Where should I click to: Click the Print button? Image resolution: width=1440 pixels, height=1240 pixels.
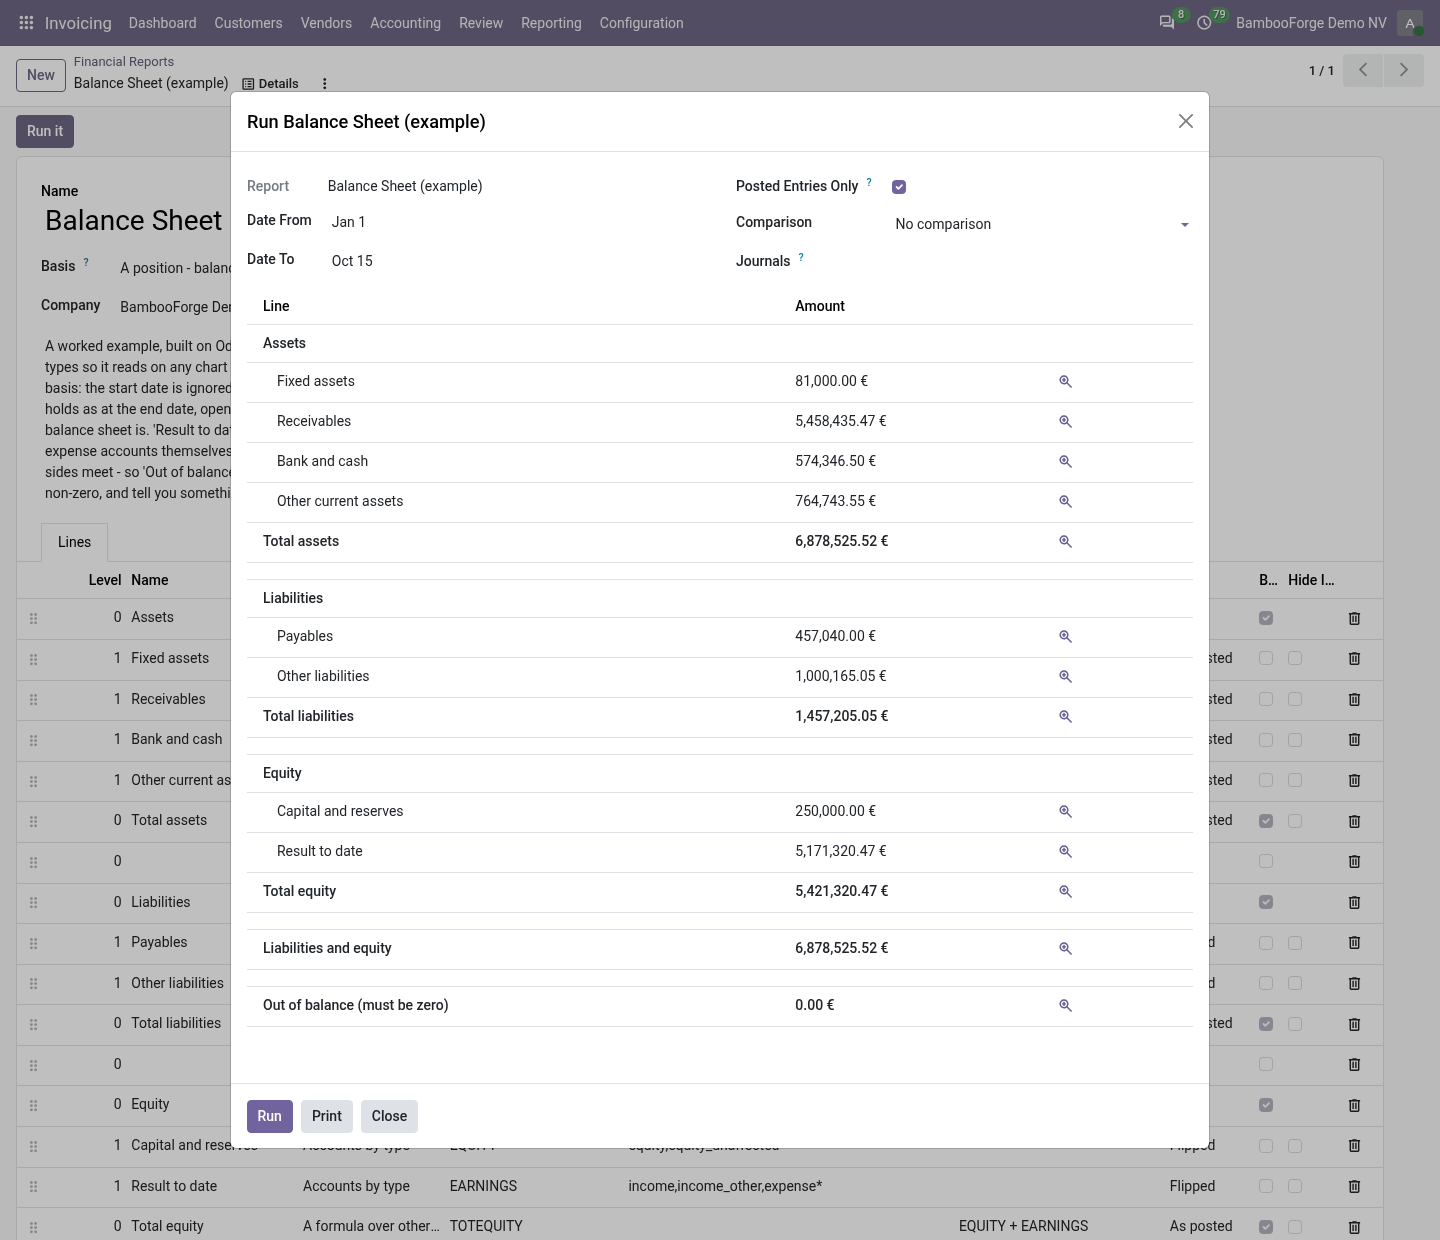point(327,1116)
